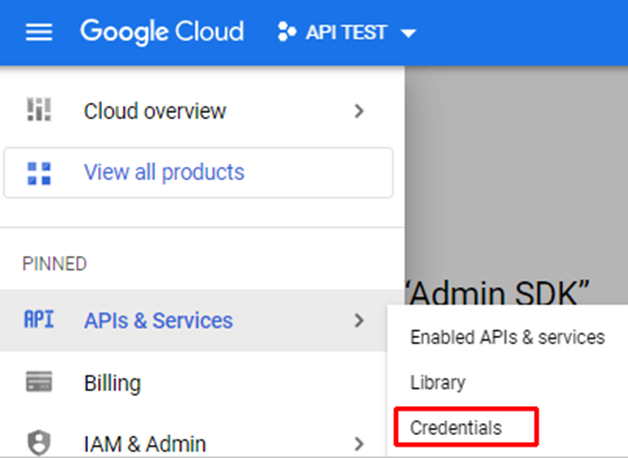Screen dimensions: 628x458
Task: Click the View all products grid icon
Action: tap(38, 173)
